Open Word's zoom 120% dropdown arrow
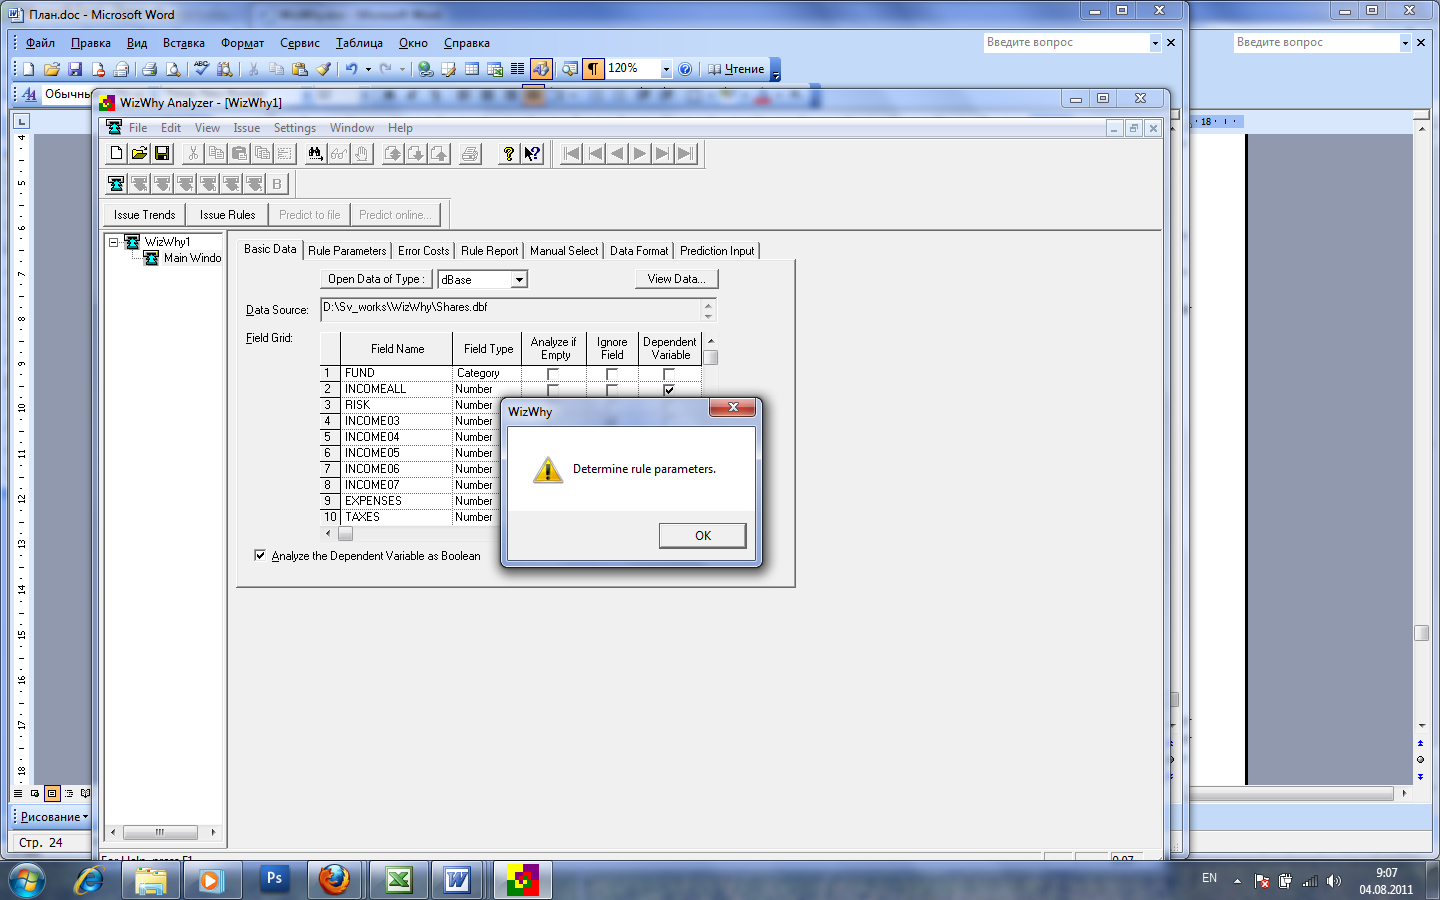The image size is (1440, 900). [666, 69]
